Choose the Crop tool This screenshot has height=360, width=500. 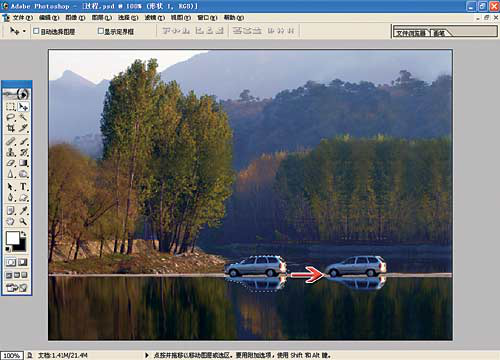[11, 128]
